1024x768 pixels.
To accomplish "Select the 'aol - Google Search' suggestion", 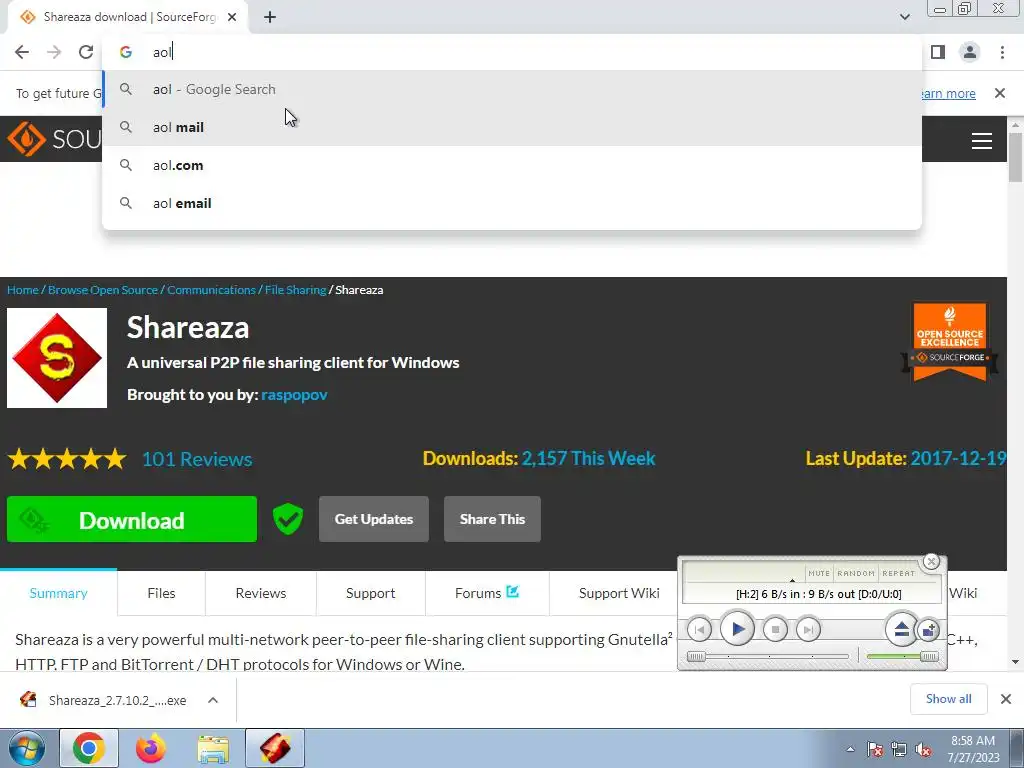I will pos(512,89).
